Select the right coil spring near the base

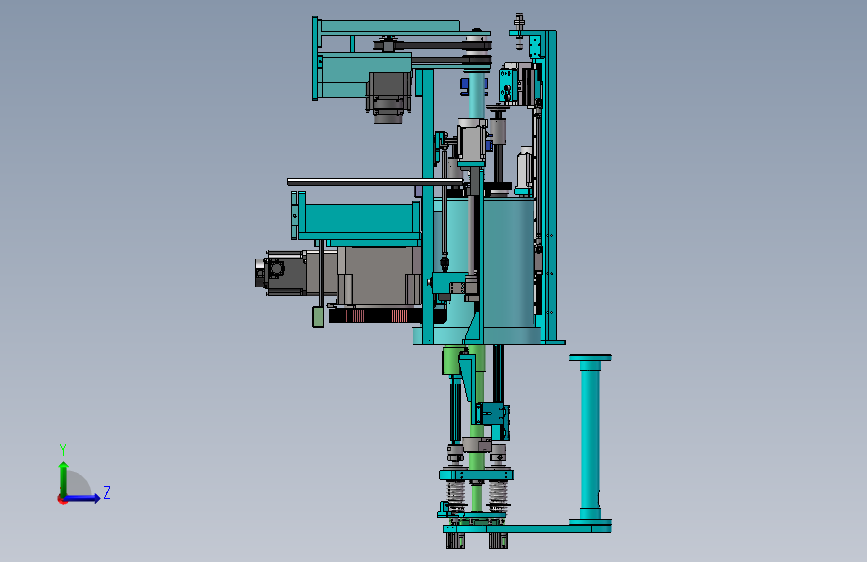tap(497, 495)
